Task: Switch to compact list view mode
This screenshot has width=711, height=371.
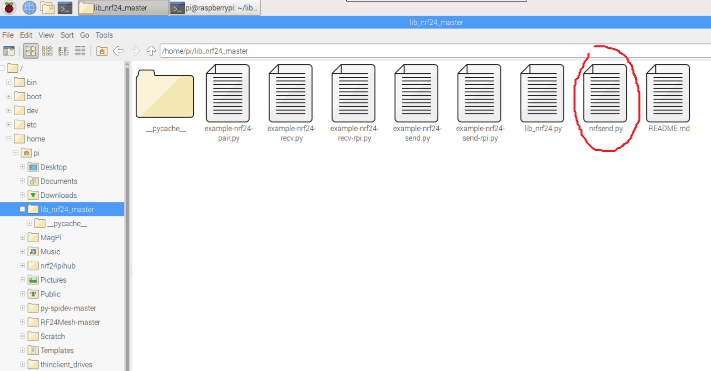Action: (x=63, y=51)
